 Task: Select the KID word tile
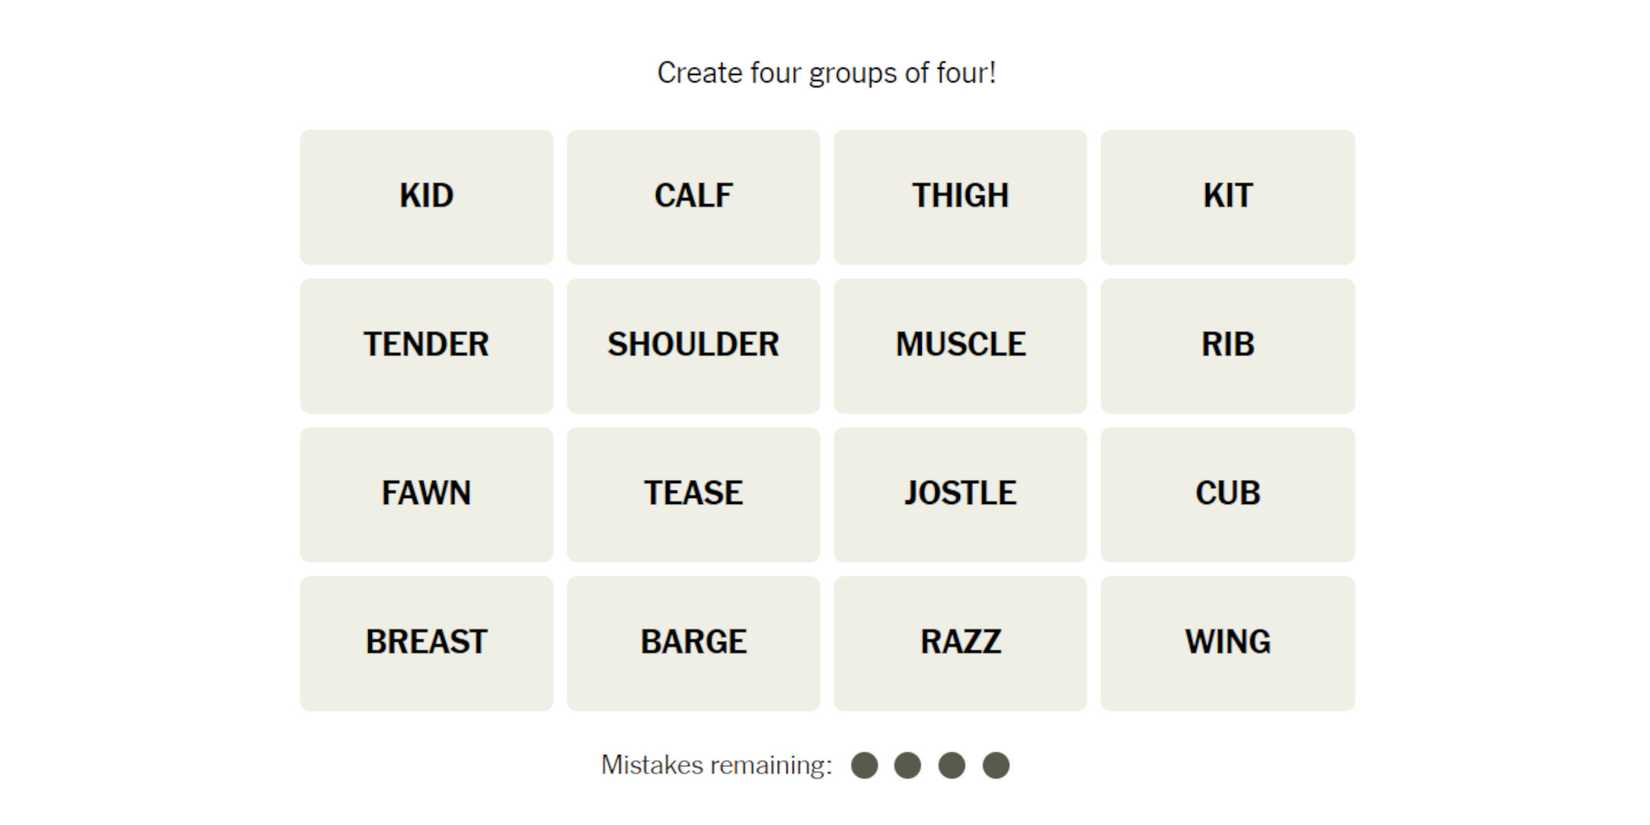[426, 196]
